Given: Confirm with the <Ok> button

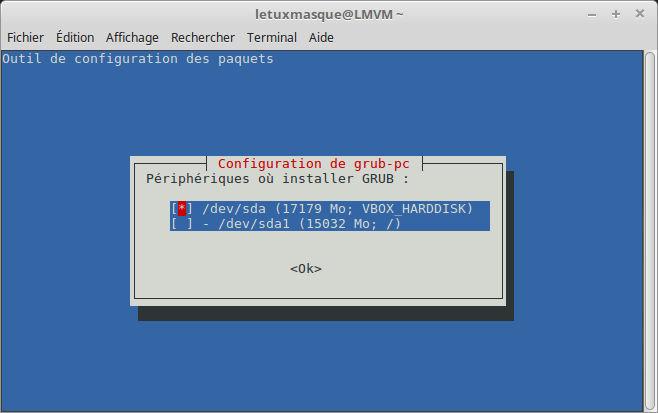Looking at the screenshot, I should click(306, 269).
